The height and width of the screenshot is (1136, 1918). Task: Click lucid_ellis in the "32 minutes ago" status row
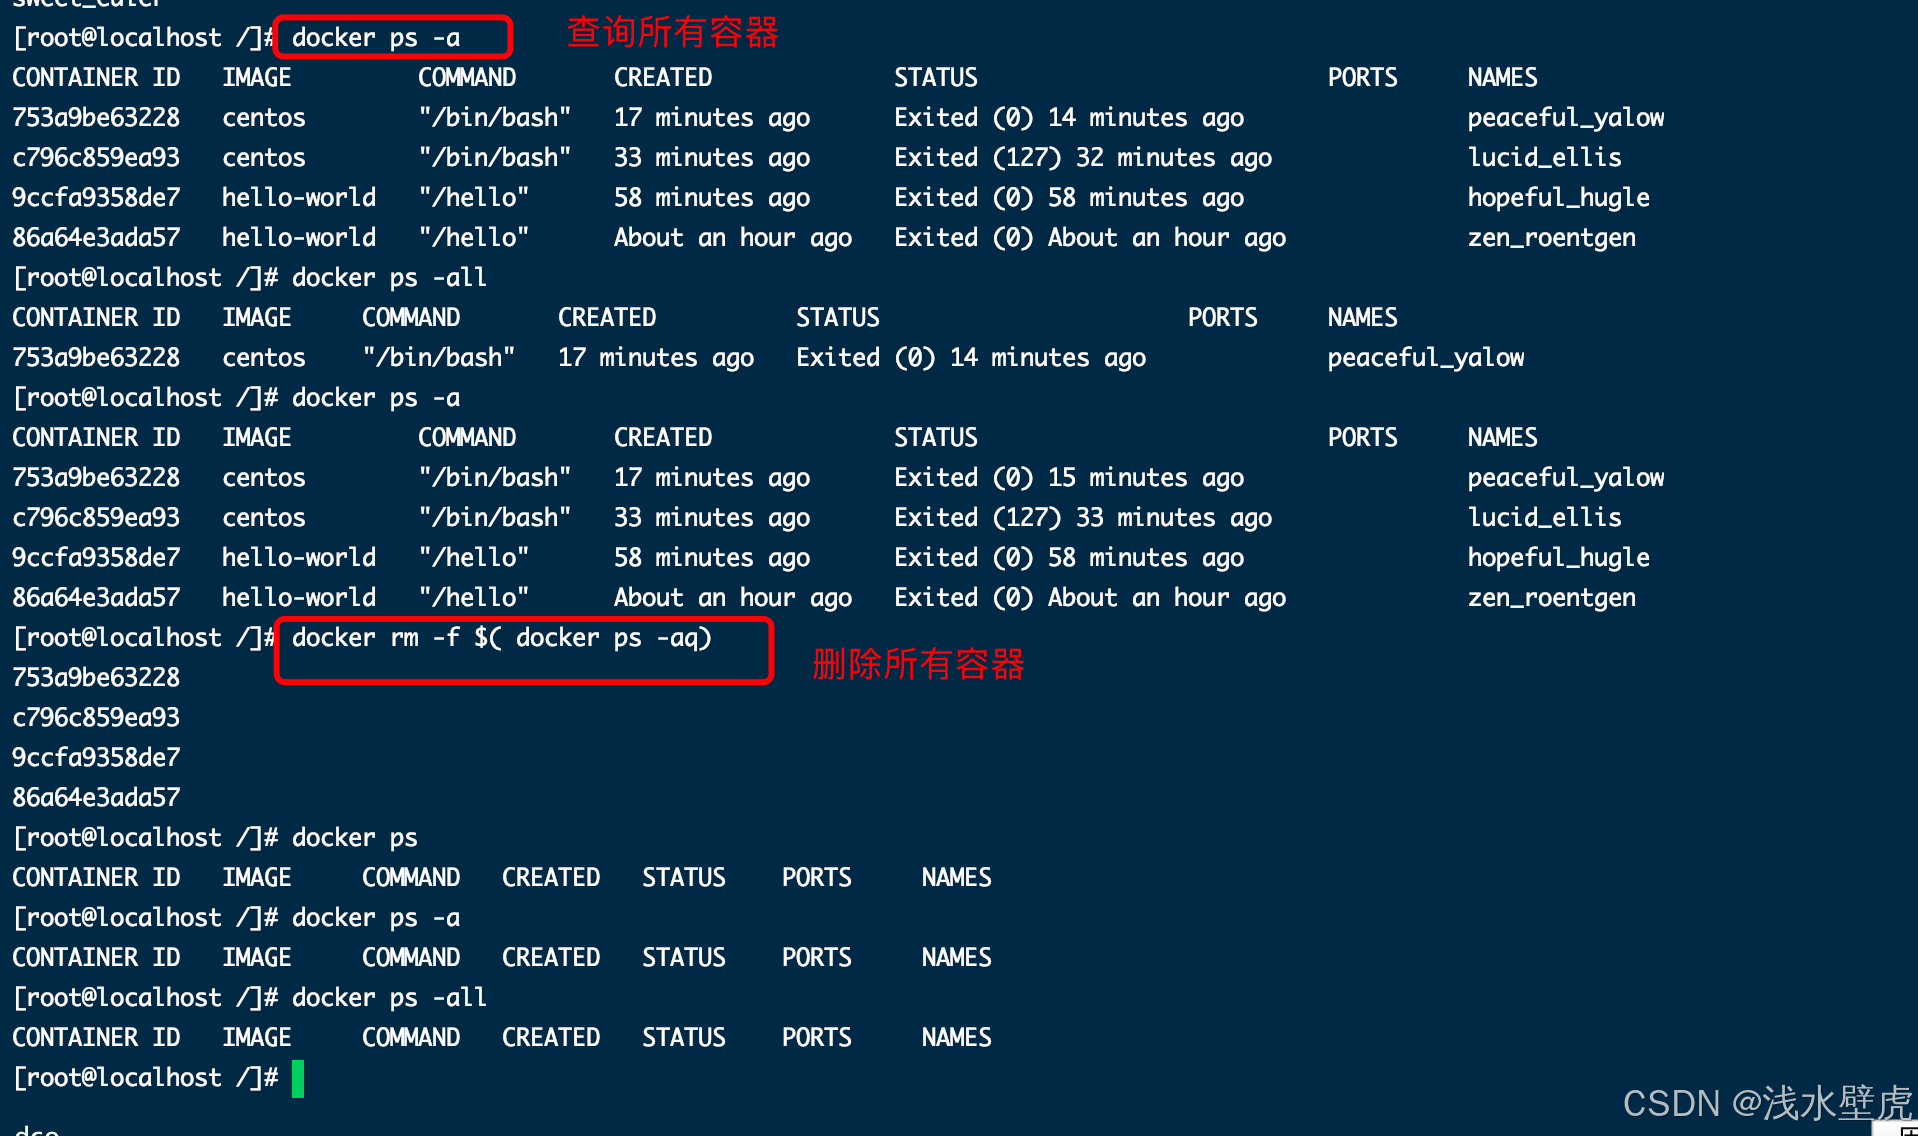(1544, 158)
